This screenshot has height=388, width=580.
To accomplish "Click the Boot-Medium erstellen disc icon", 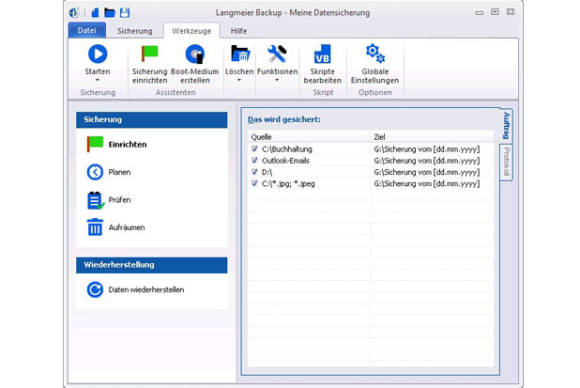I will click(x=195, y=54).
